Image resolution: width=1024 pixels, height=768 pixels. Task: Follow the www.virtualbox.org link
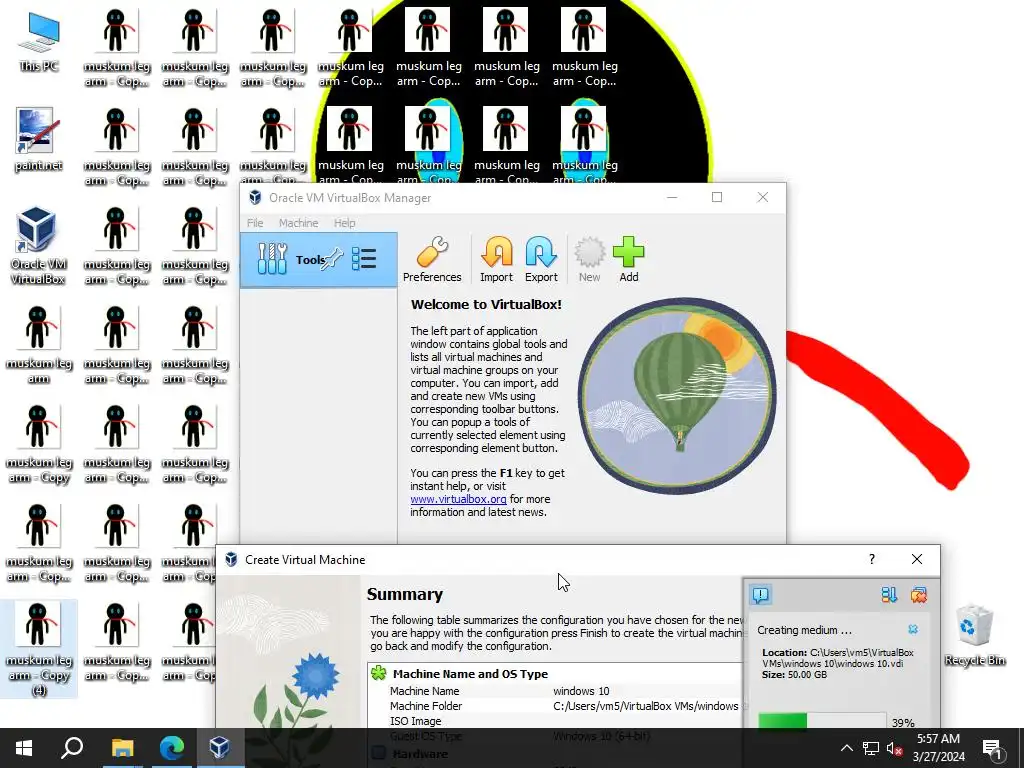point(458,499)
